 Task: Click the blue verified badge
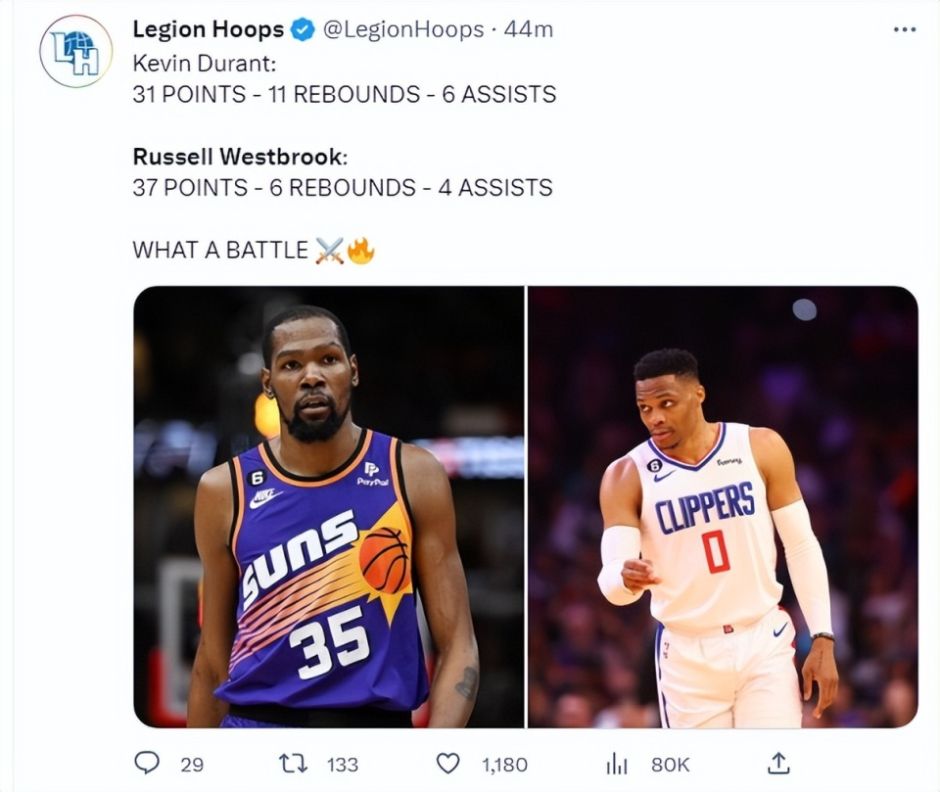302,31
